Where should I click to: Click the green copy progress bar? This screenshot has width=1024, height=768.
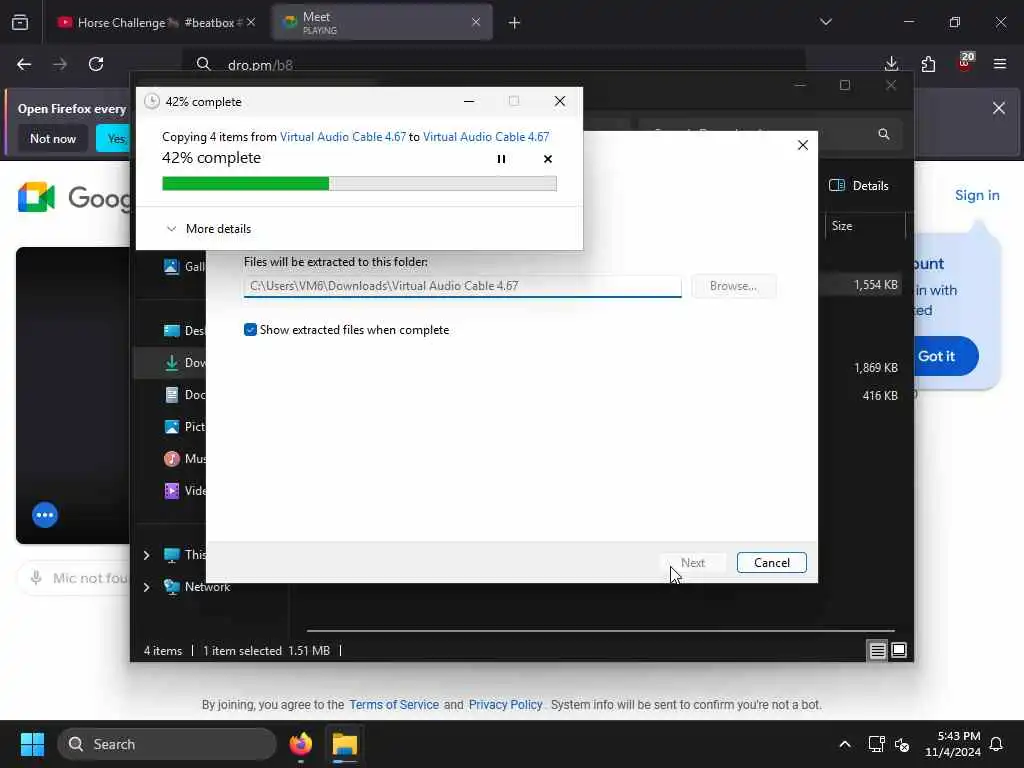[359, 184]
